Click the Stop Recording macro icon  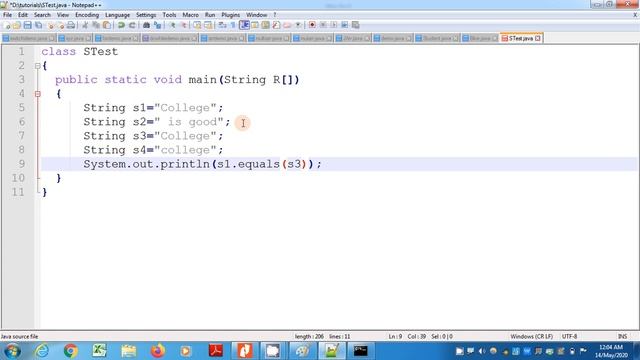[323, 25]
